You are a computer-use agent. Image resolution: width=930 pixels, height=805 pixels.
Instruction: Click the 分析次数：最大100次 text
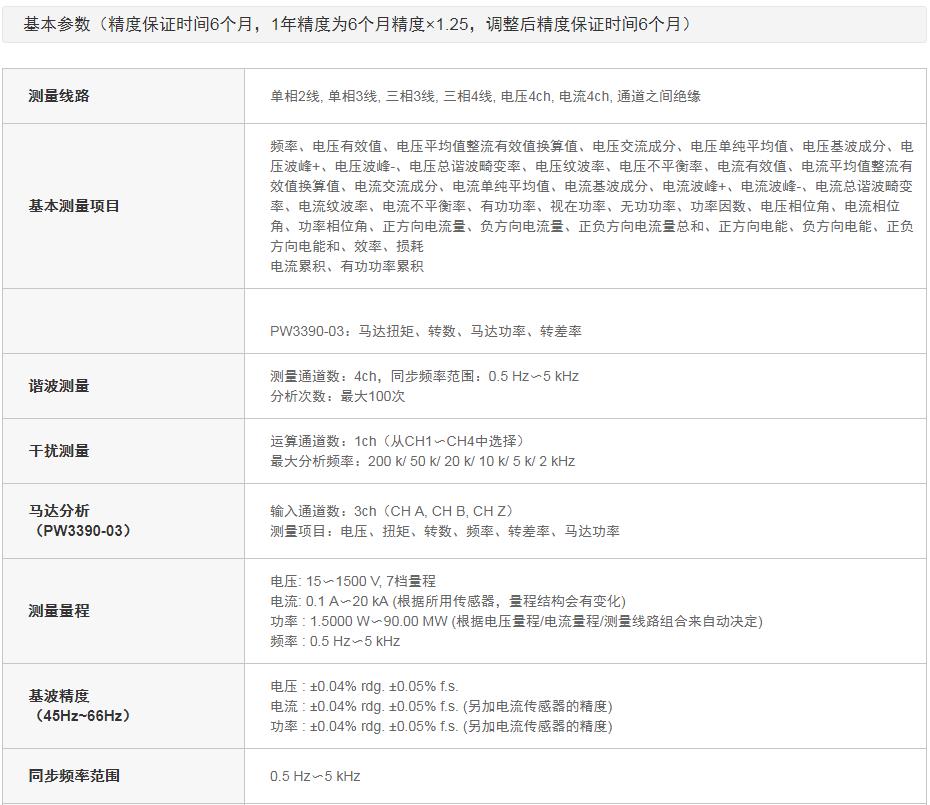point(337,396)
